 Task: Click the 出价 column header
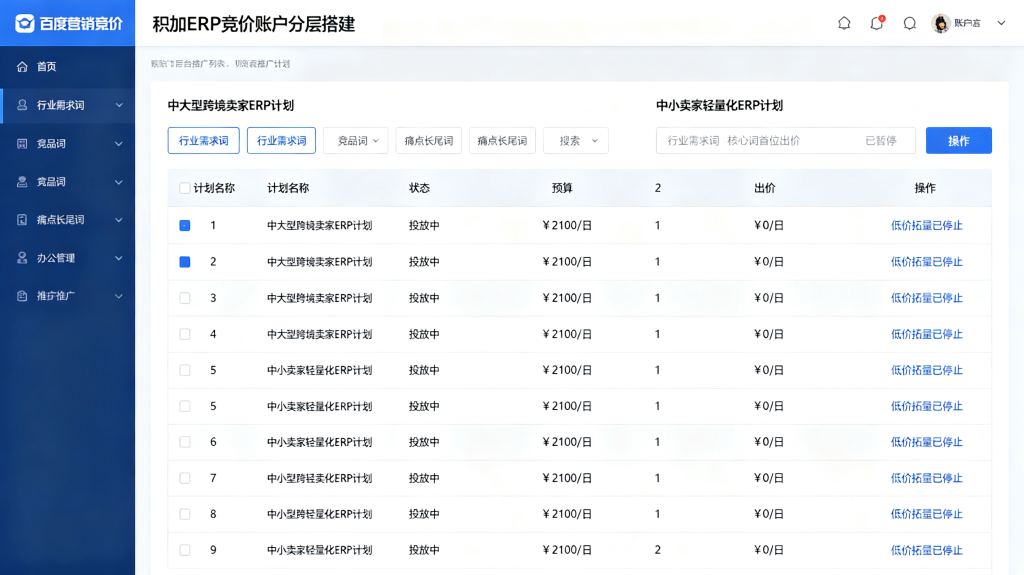point(765,188)
